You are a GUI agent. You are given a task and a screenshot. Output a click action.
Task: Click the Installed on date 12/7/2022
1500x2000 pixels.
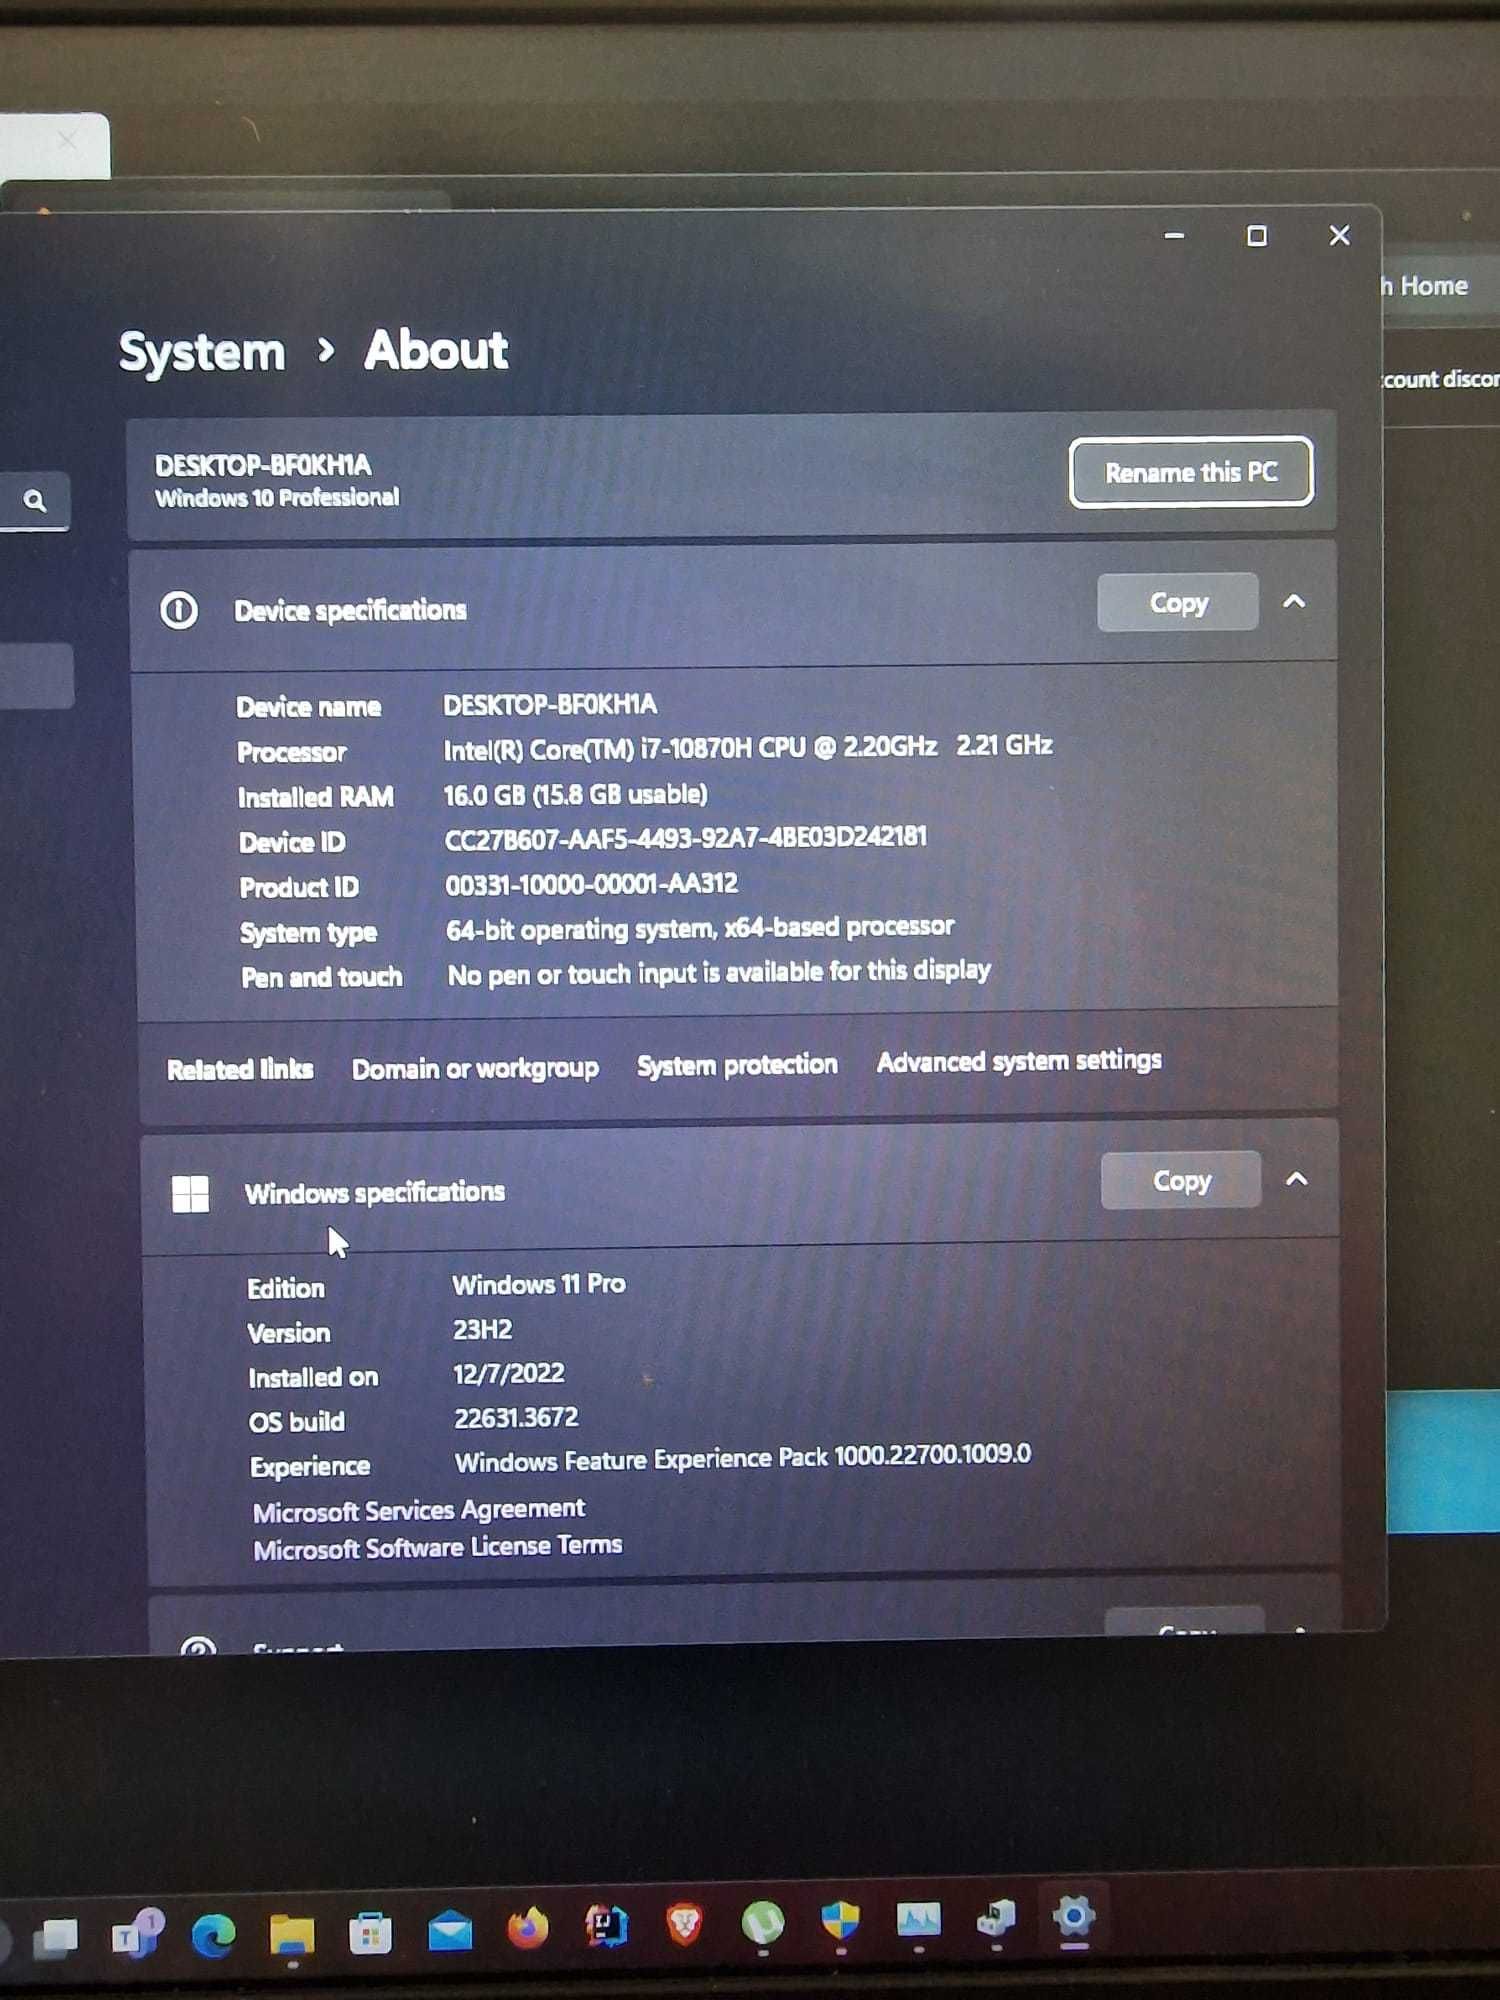click(509, 1374)
